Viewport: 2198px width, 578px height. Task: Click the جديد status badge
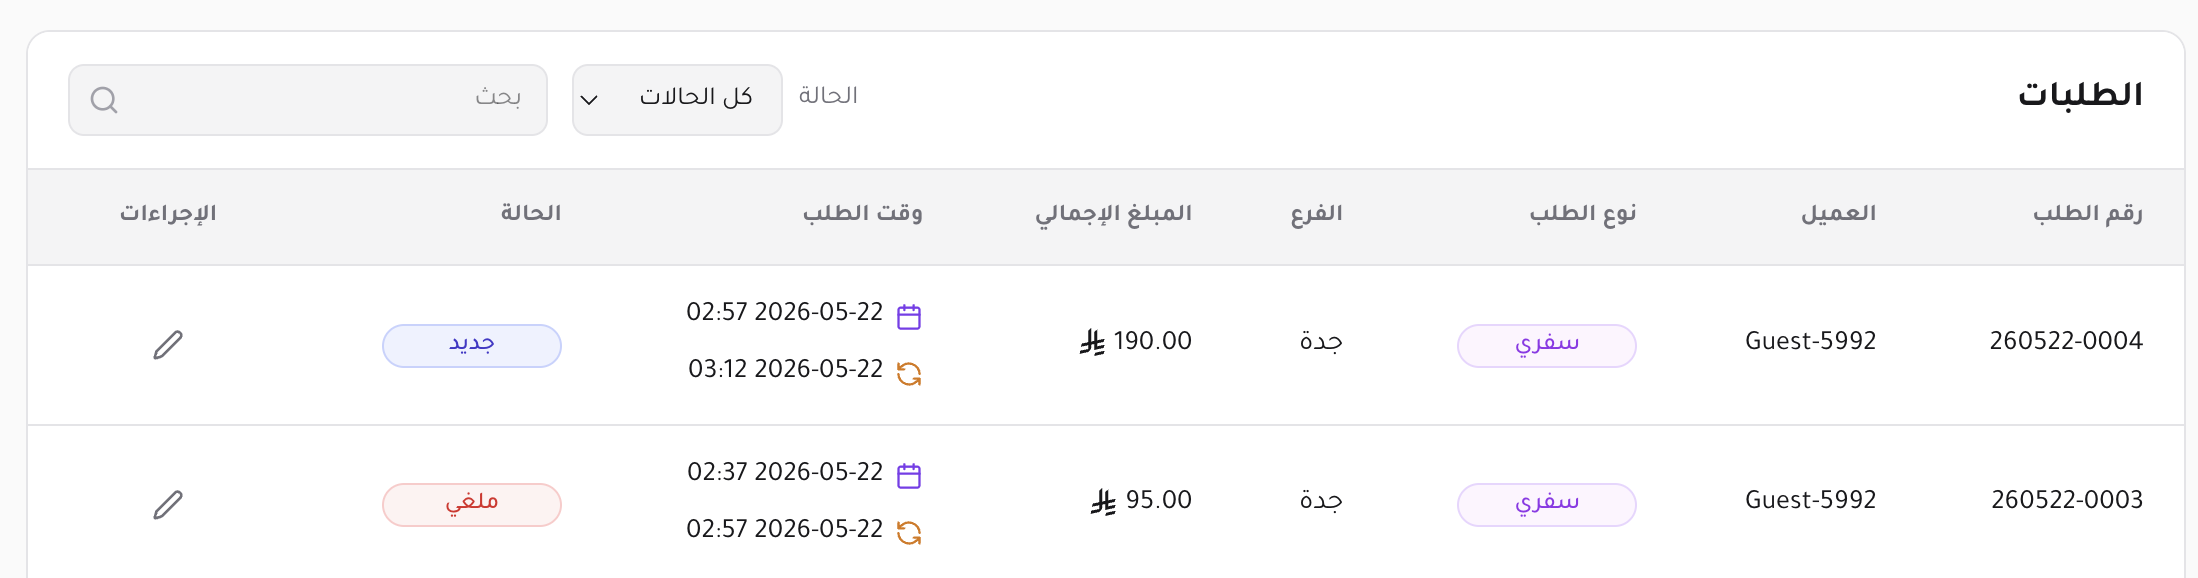(x=472, y=346)
